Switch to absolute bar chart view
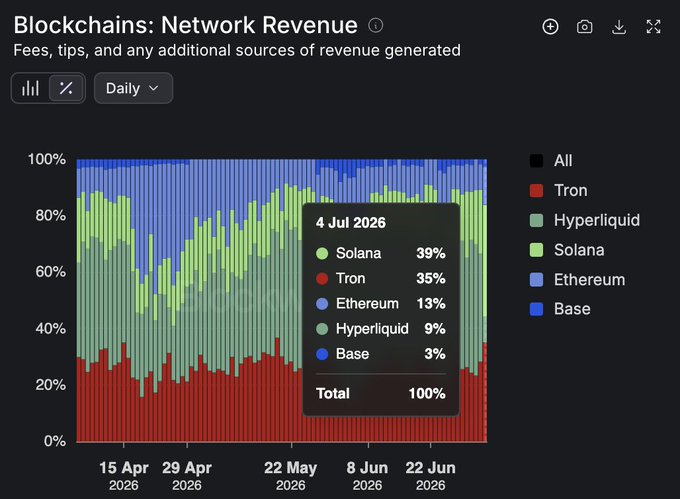680x499 pixels. (30, 88)
